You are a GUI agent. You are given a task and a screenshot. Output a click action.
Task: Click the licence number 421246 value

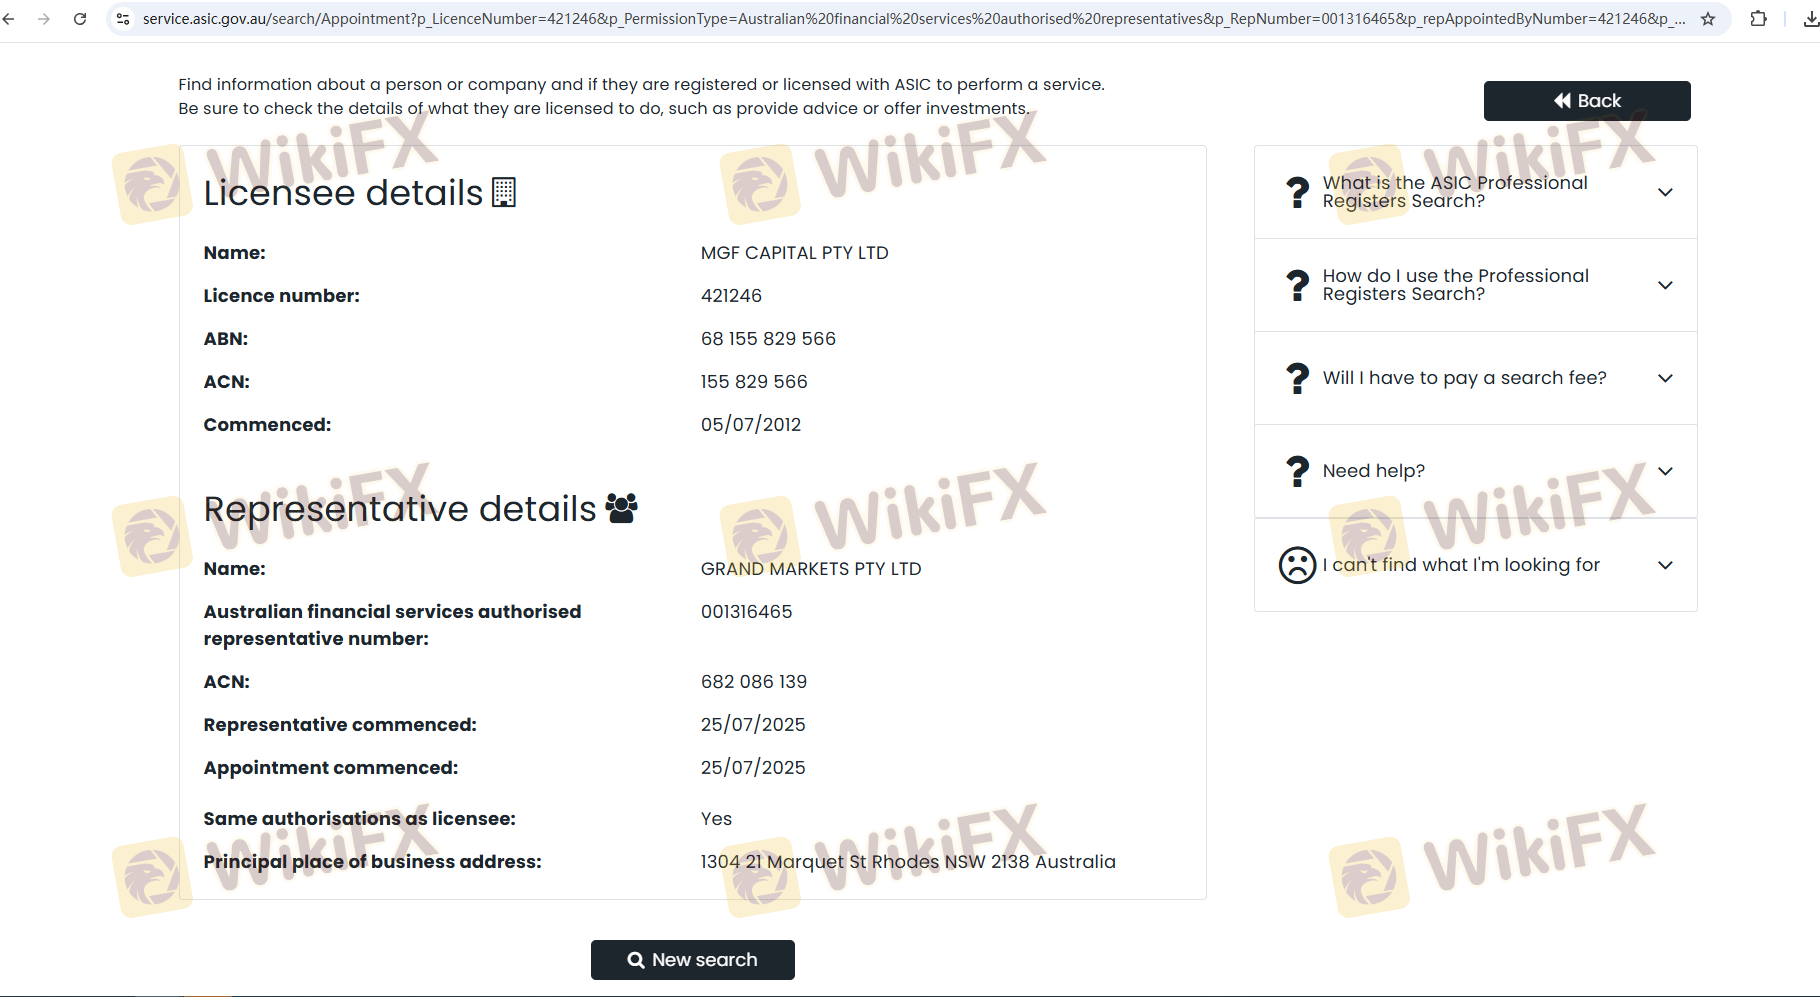731,296
